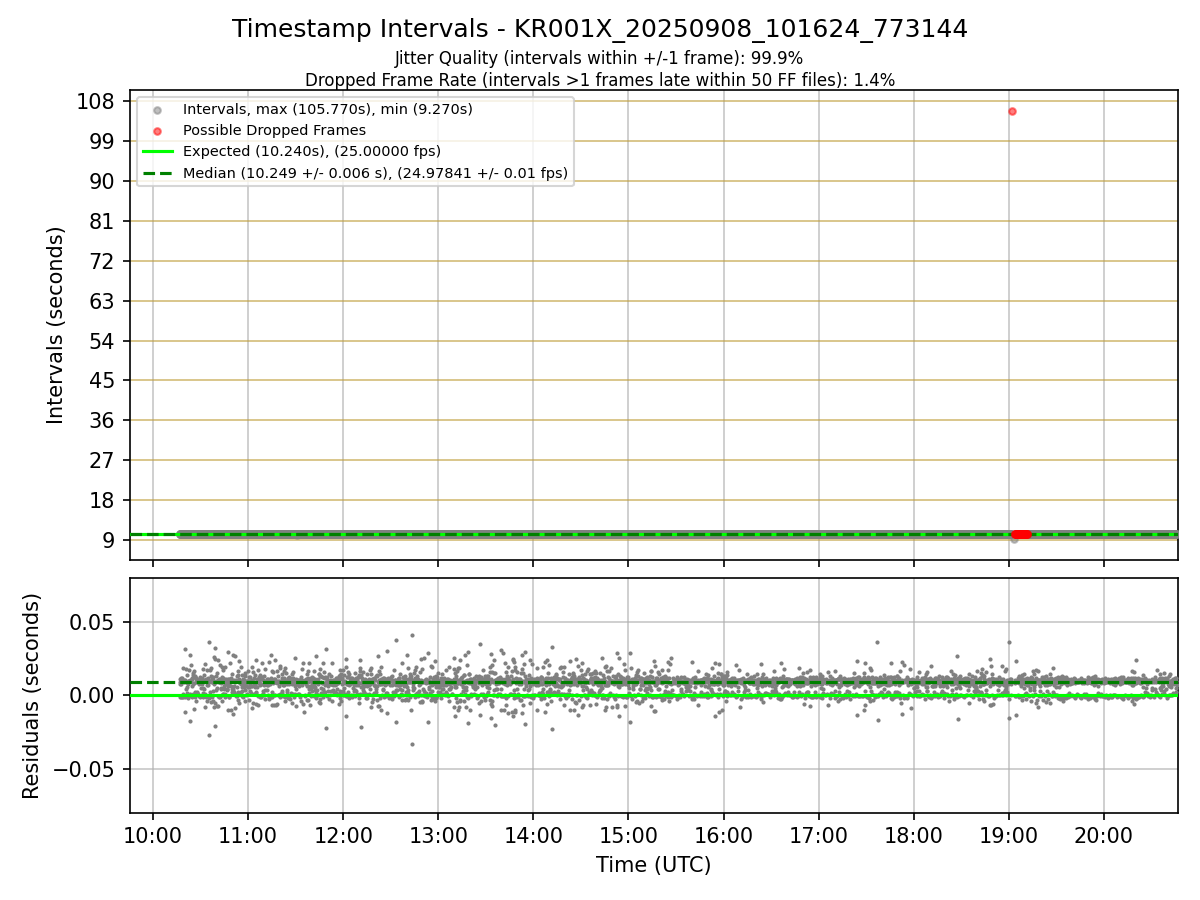Click the x-axis tick label '14:00'
Image resolution: width=1200 pixels, height=900 pixels.
(533, 836)
